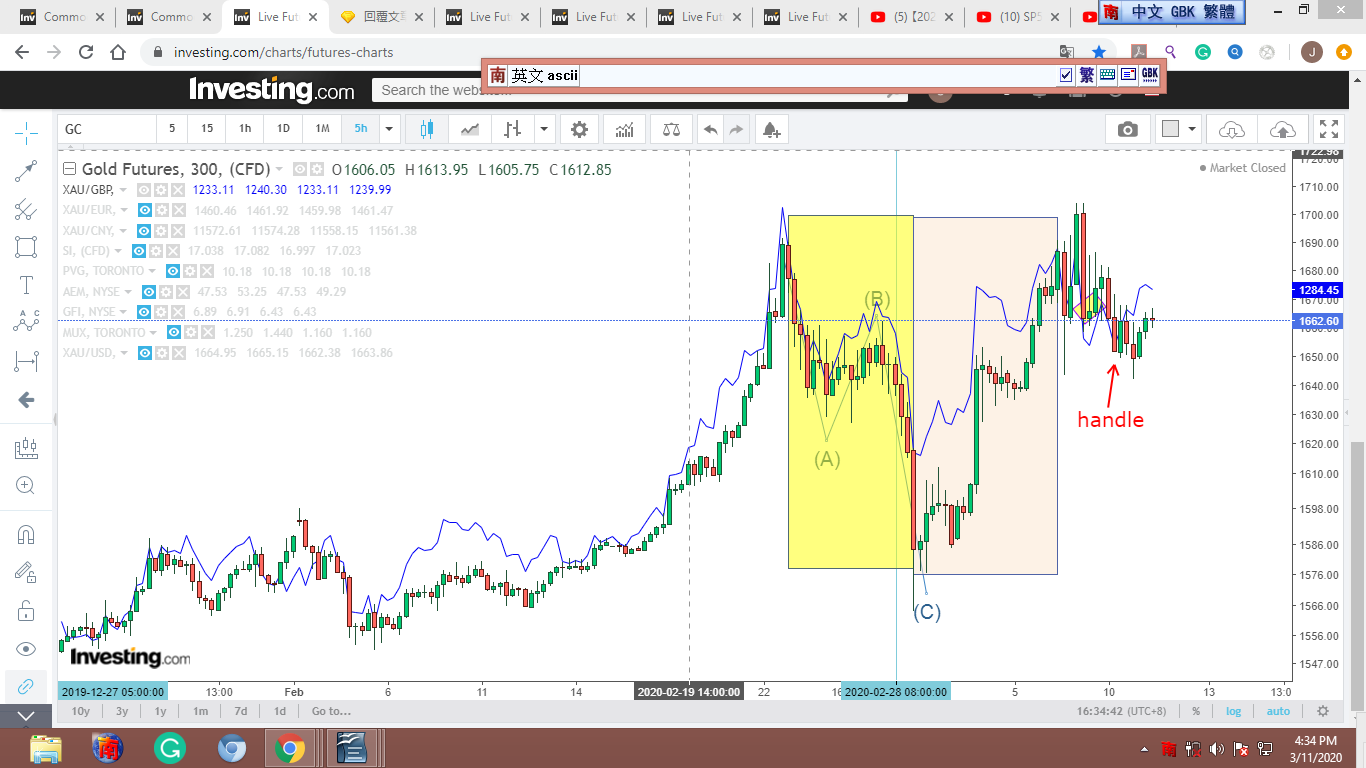
Task: Select the 1M interval
Action: tap(322, 128)
